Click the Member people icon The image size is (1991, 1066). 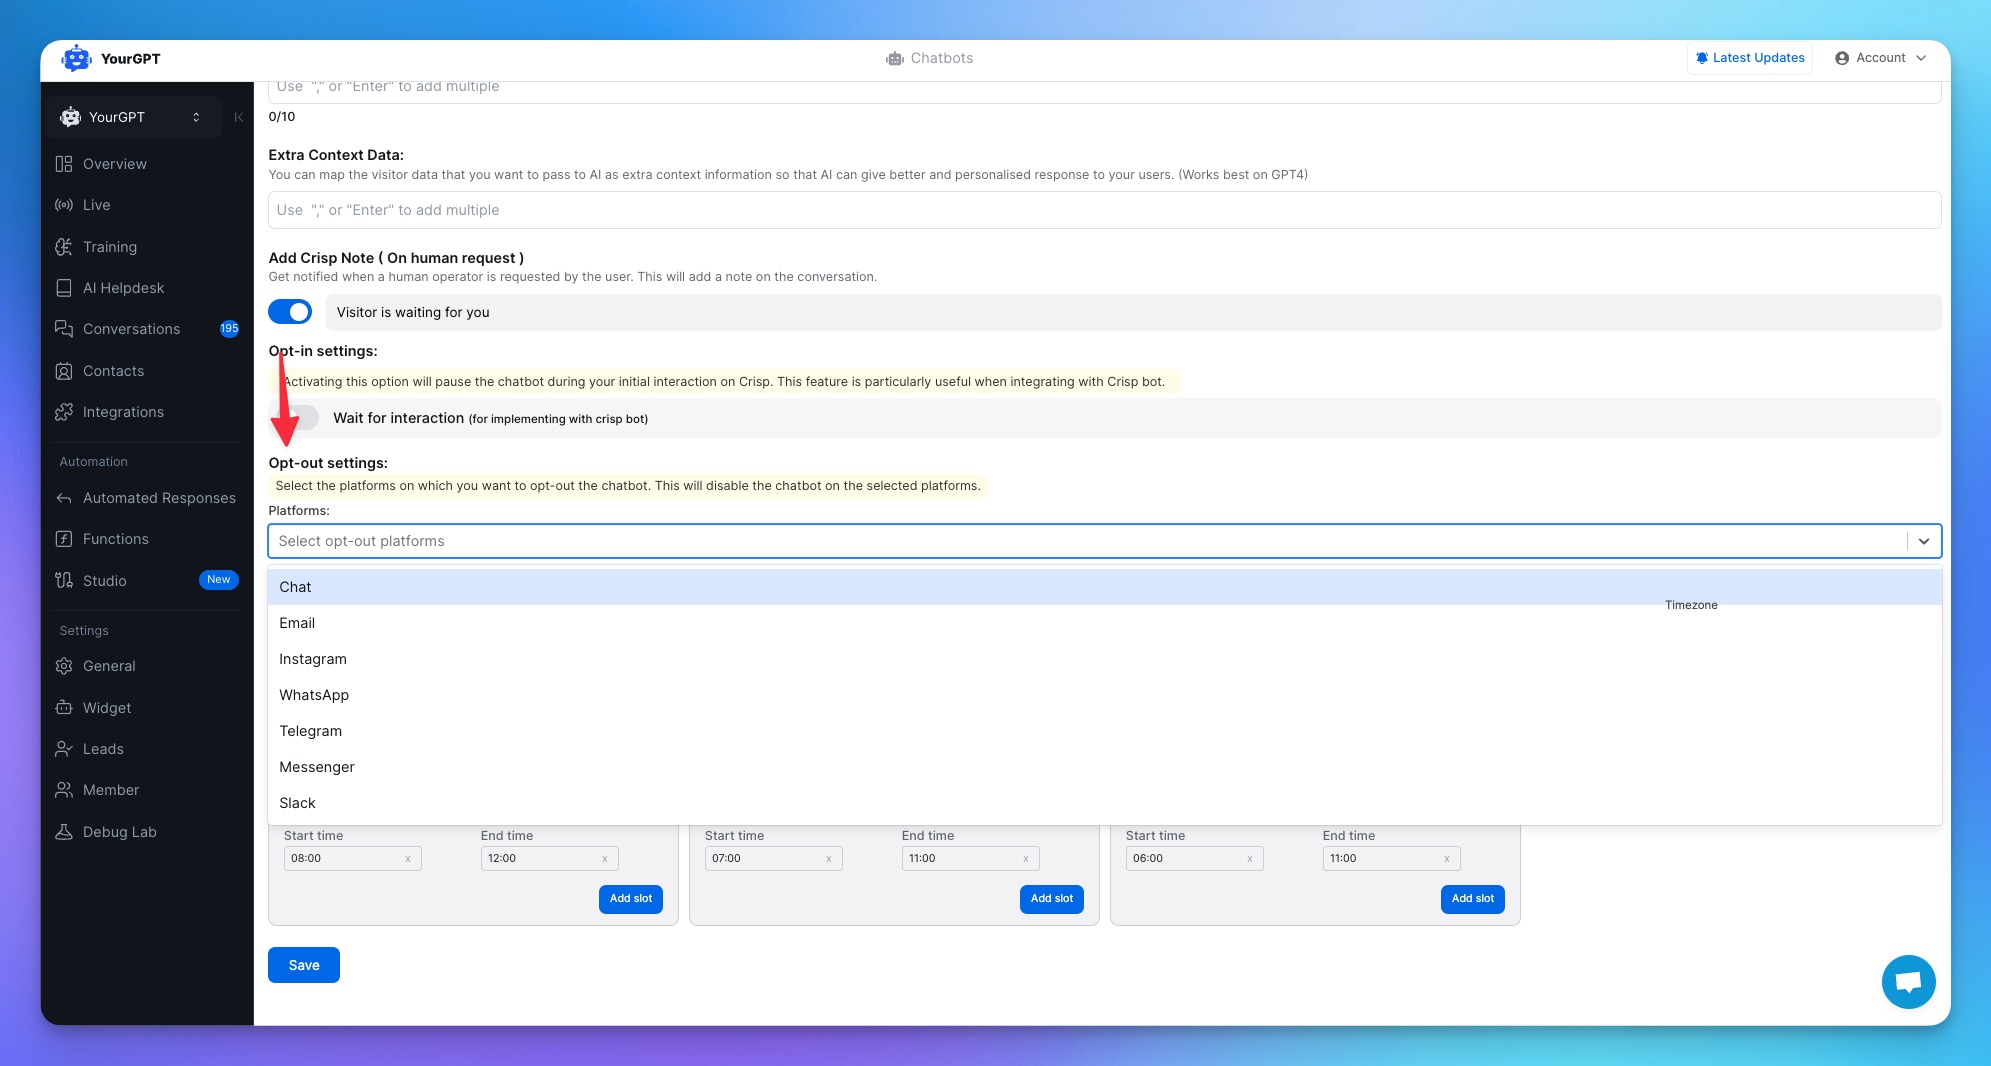coord(64,790)
